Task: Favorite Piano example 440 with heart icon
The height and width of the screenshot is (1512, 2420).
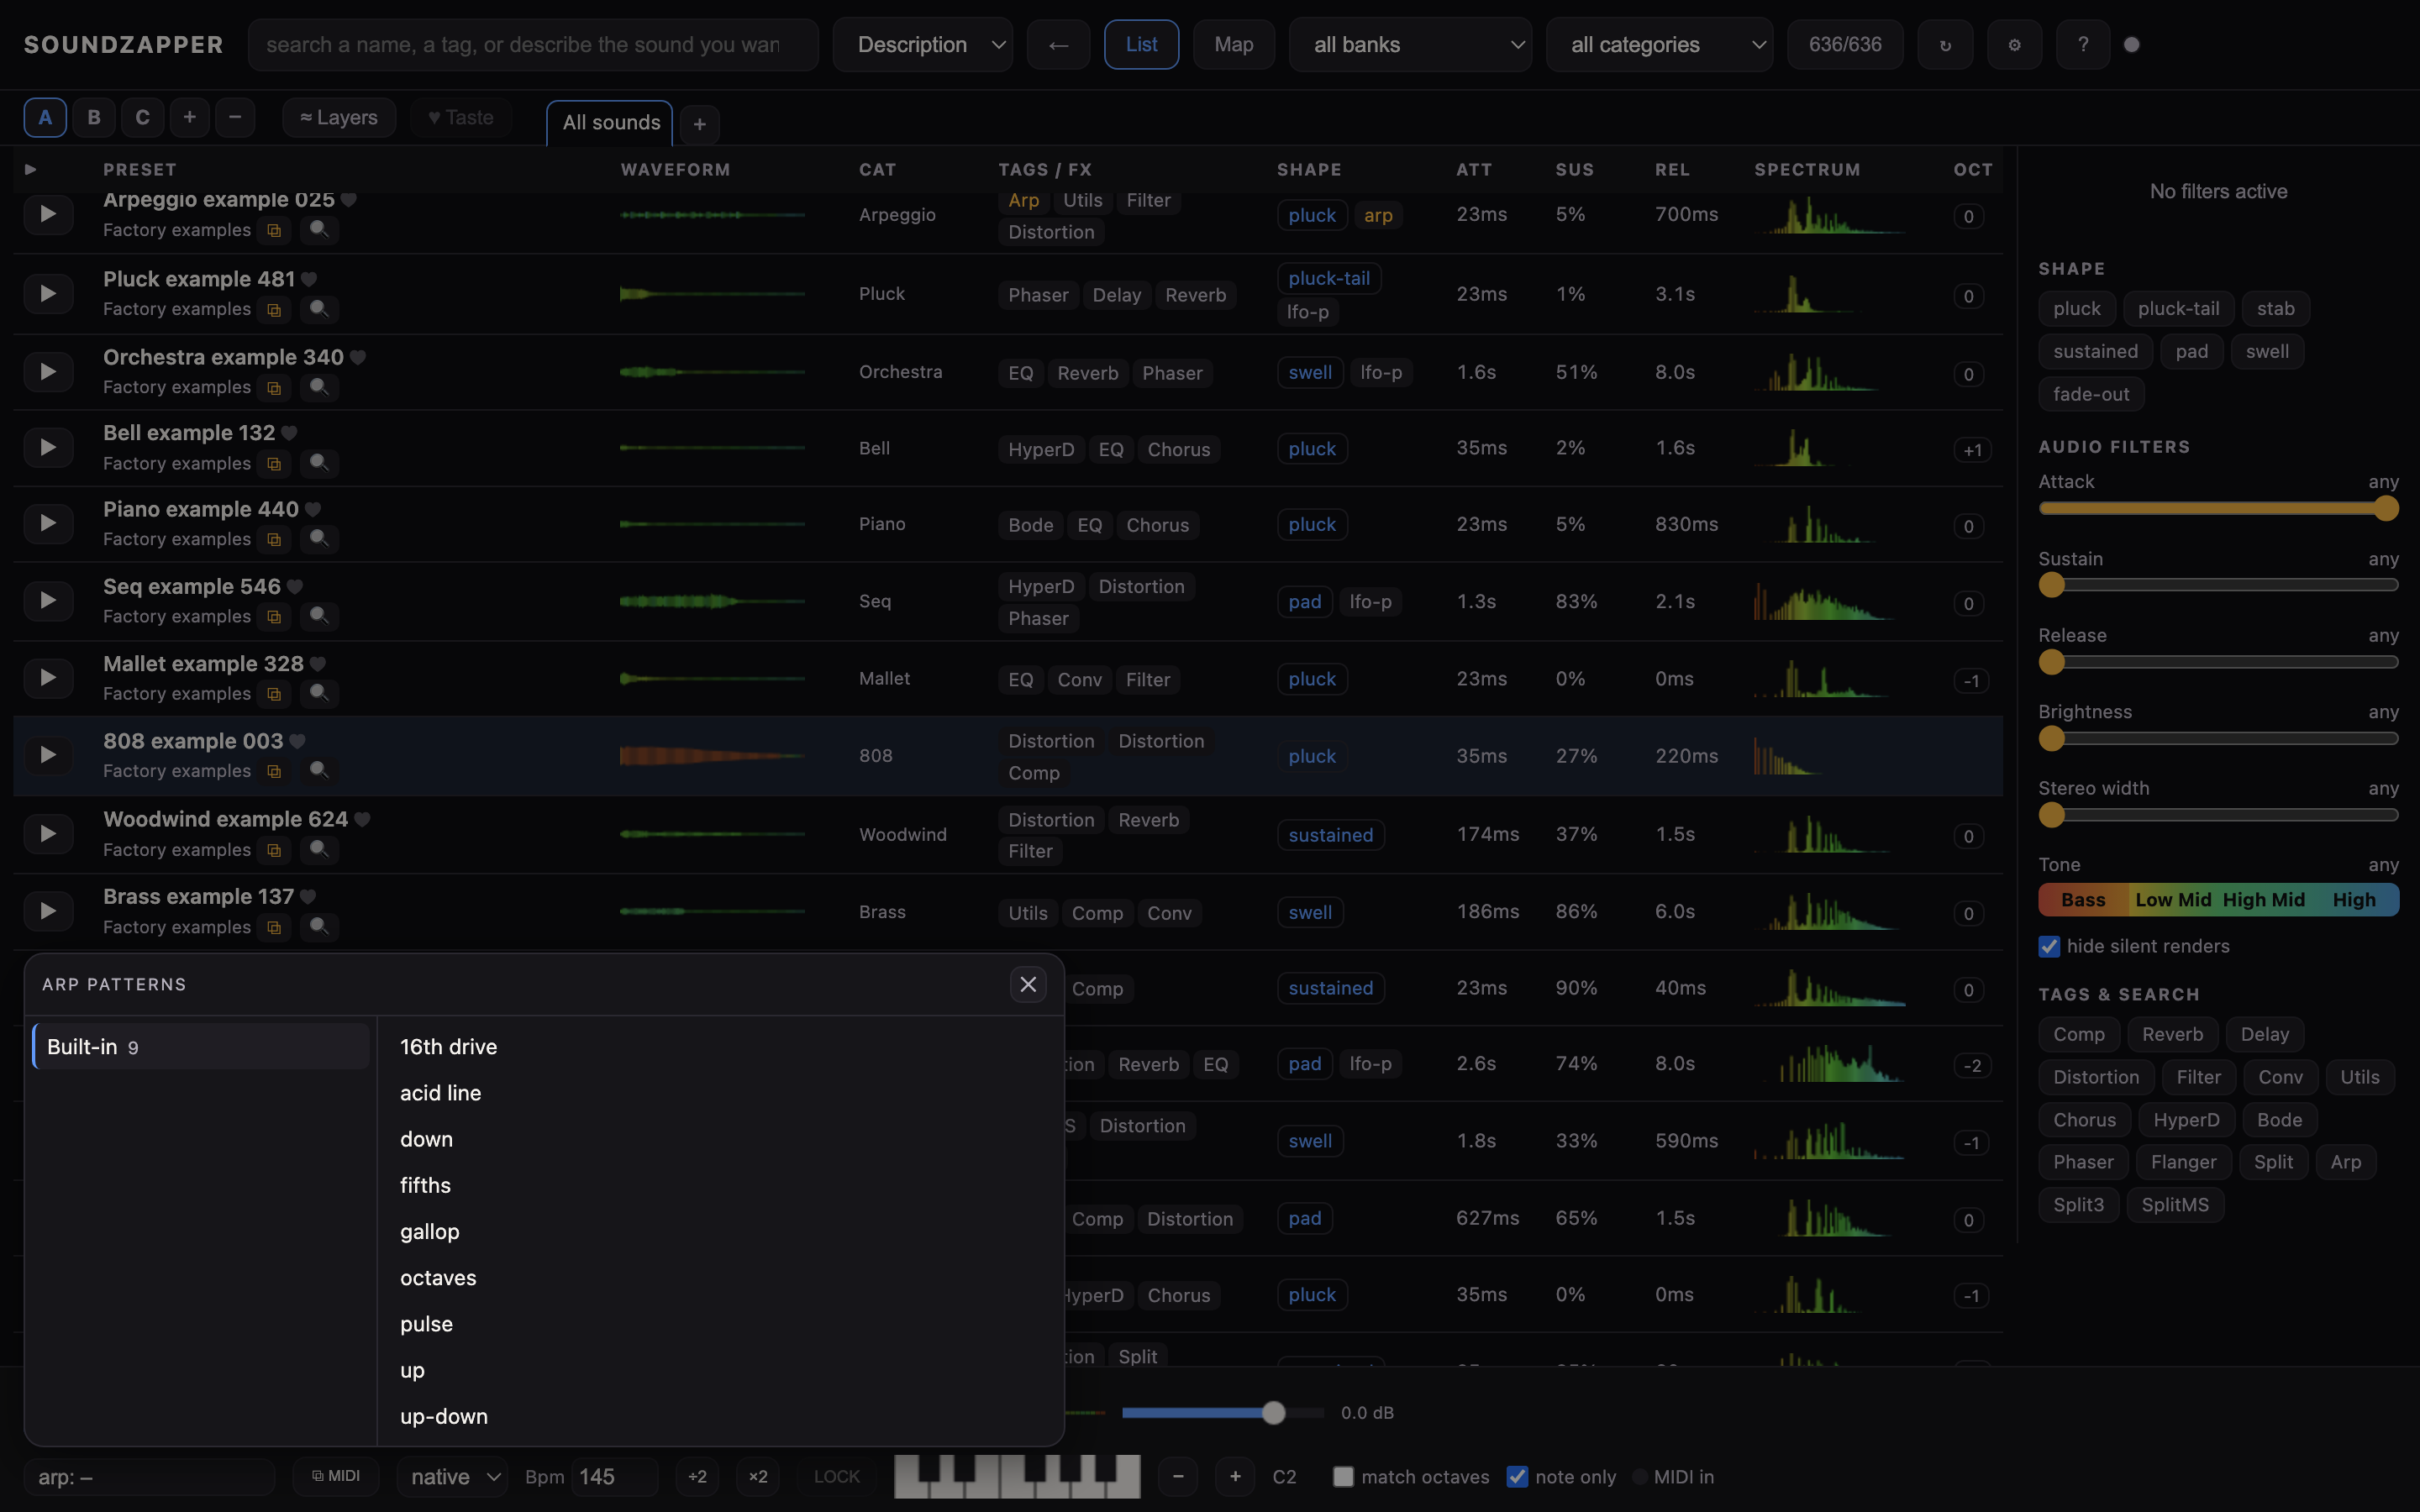Action: point(313,509)
